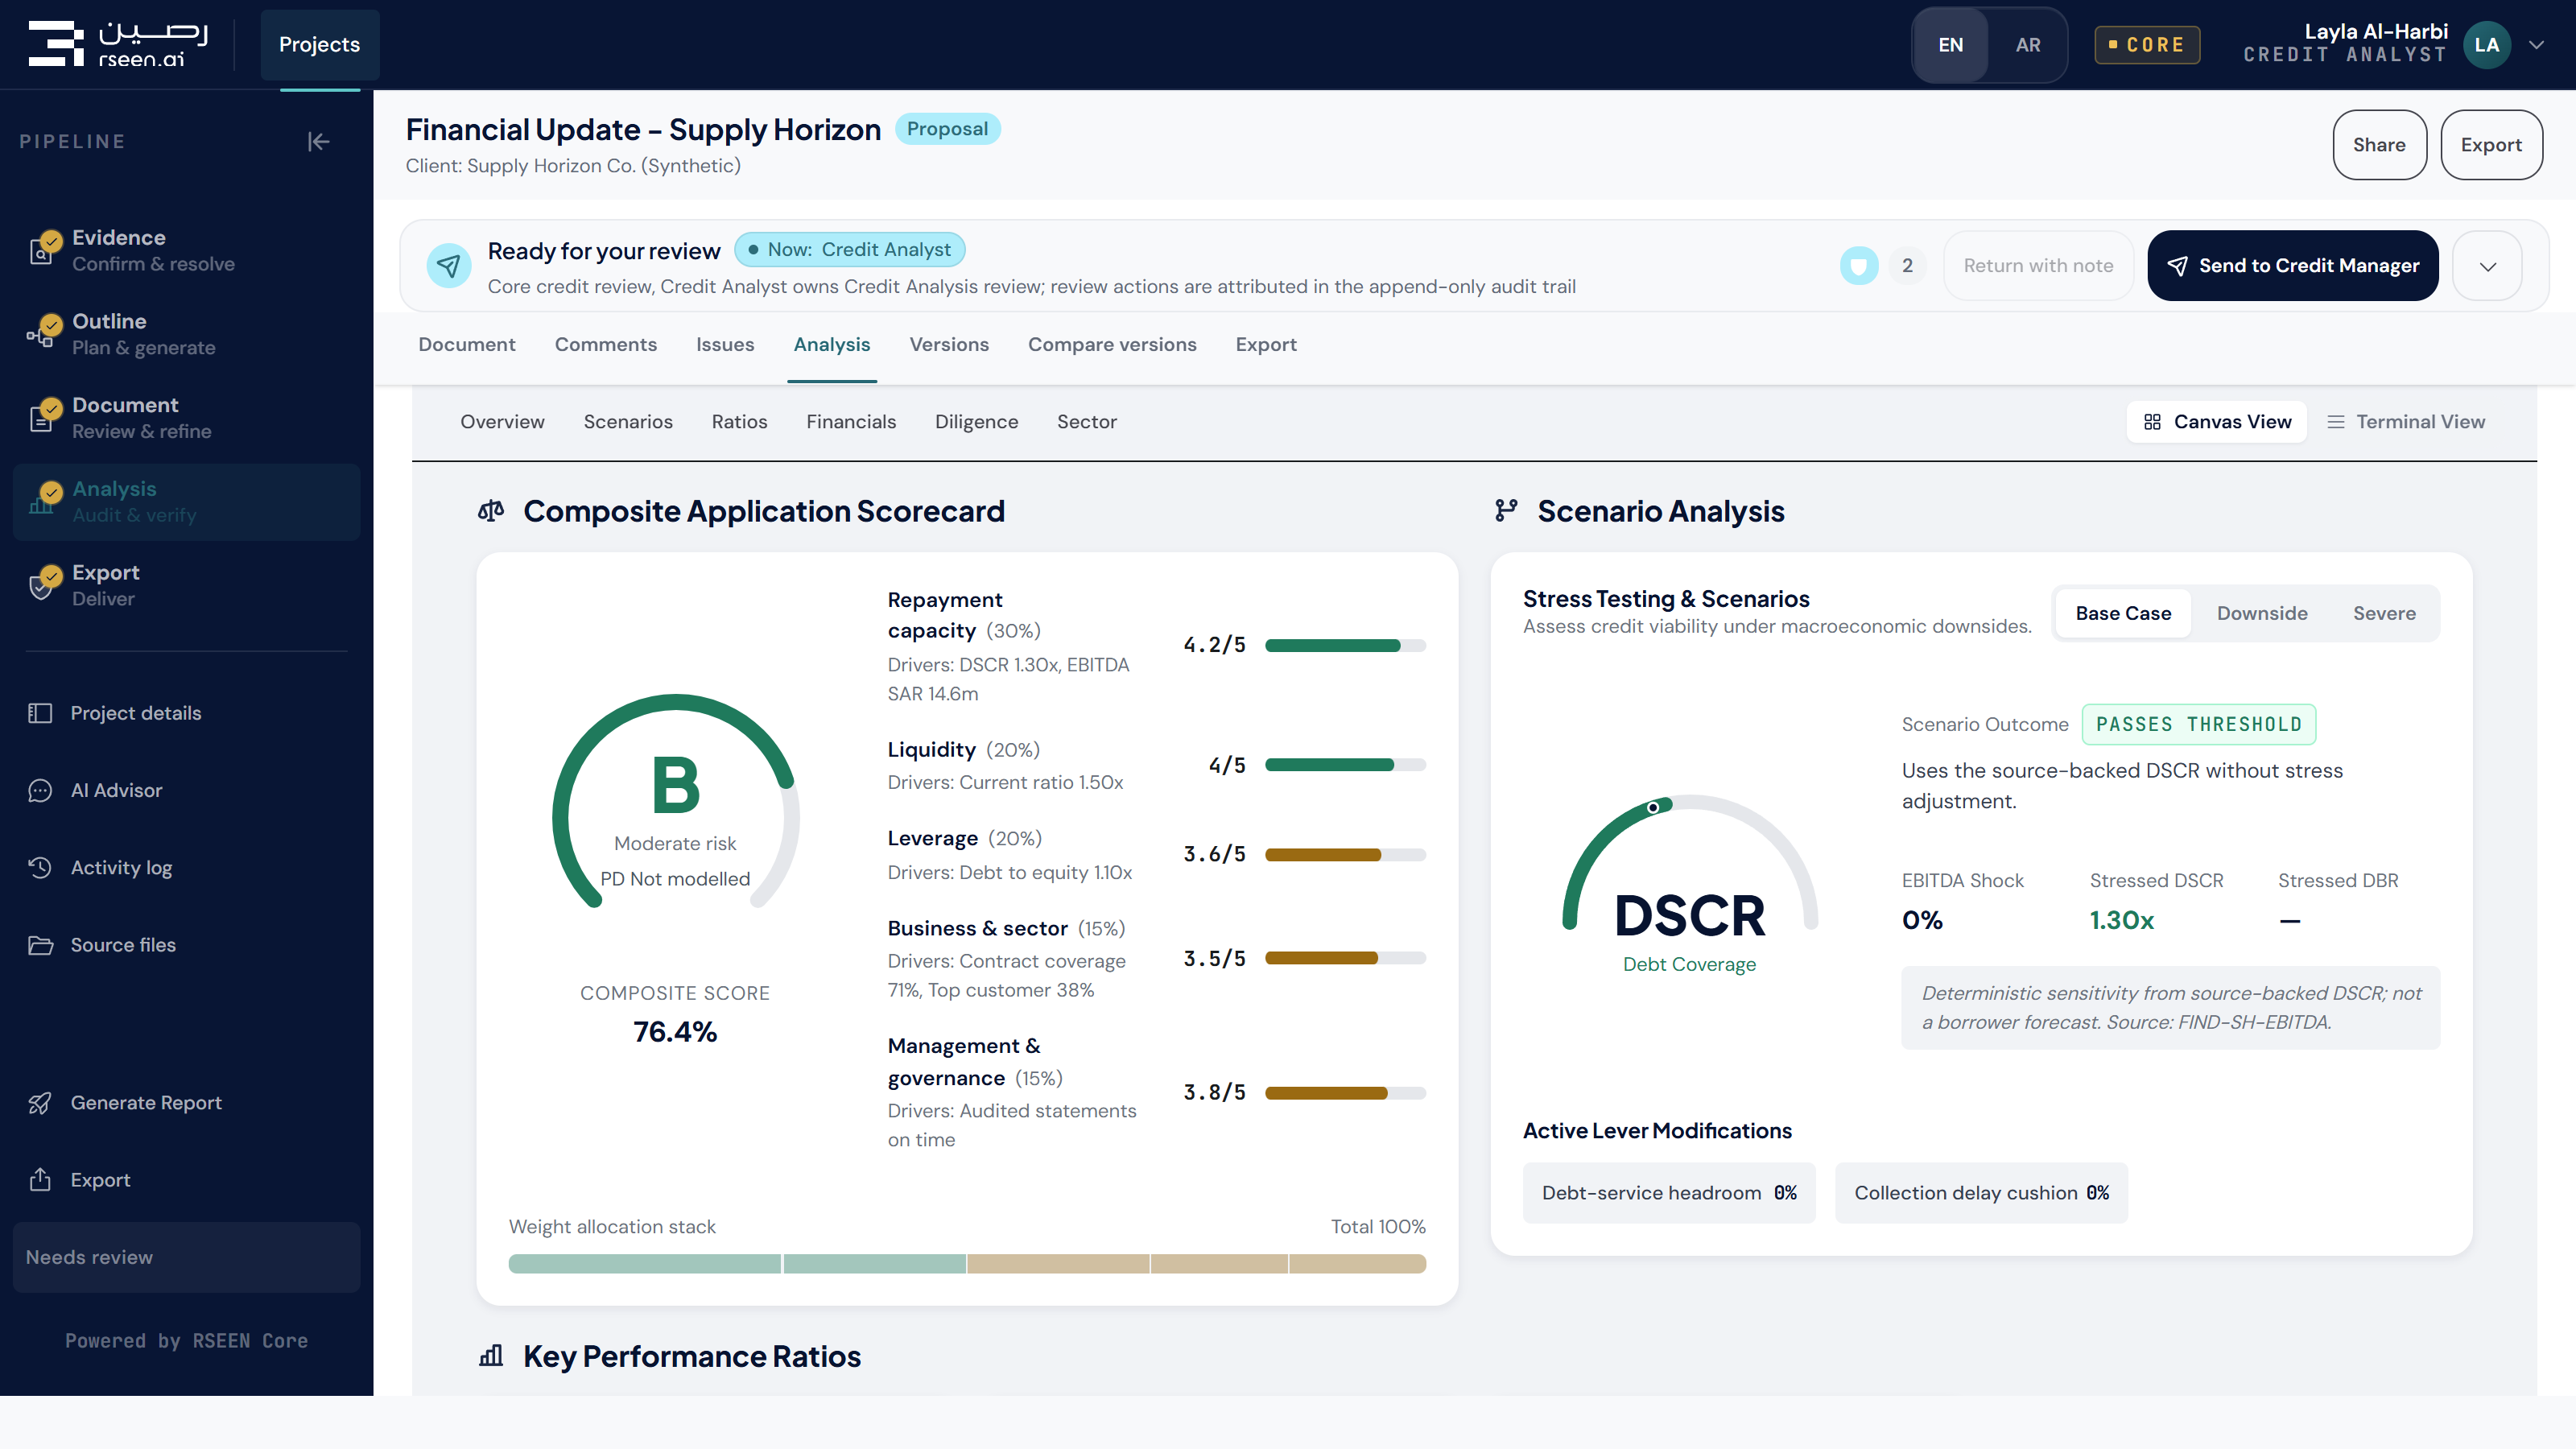The height and width of the screenshot is (1449, 2576).
Task: Open the Document tab
Action: pyautogui.click(x=467, y=344)
